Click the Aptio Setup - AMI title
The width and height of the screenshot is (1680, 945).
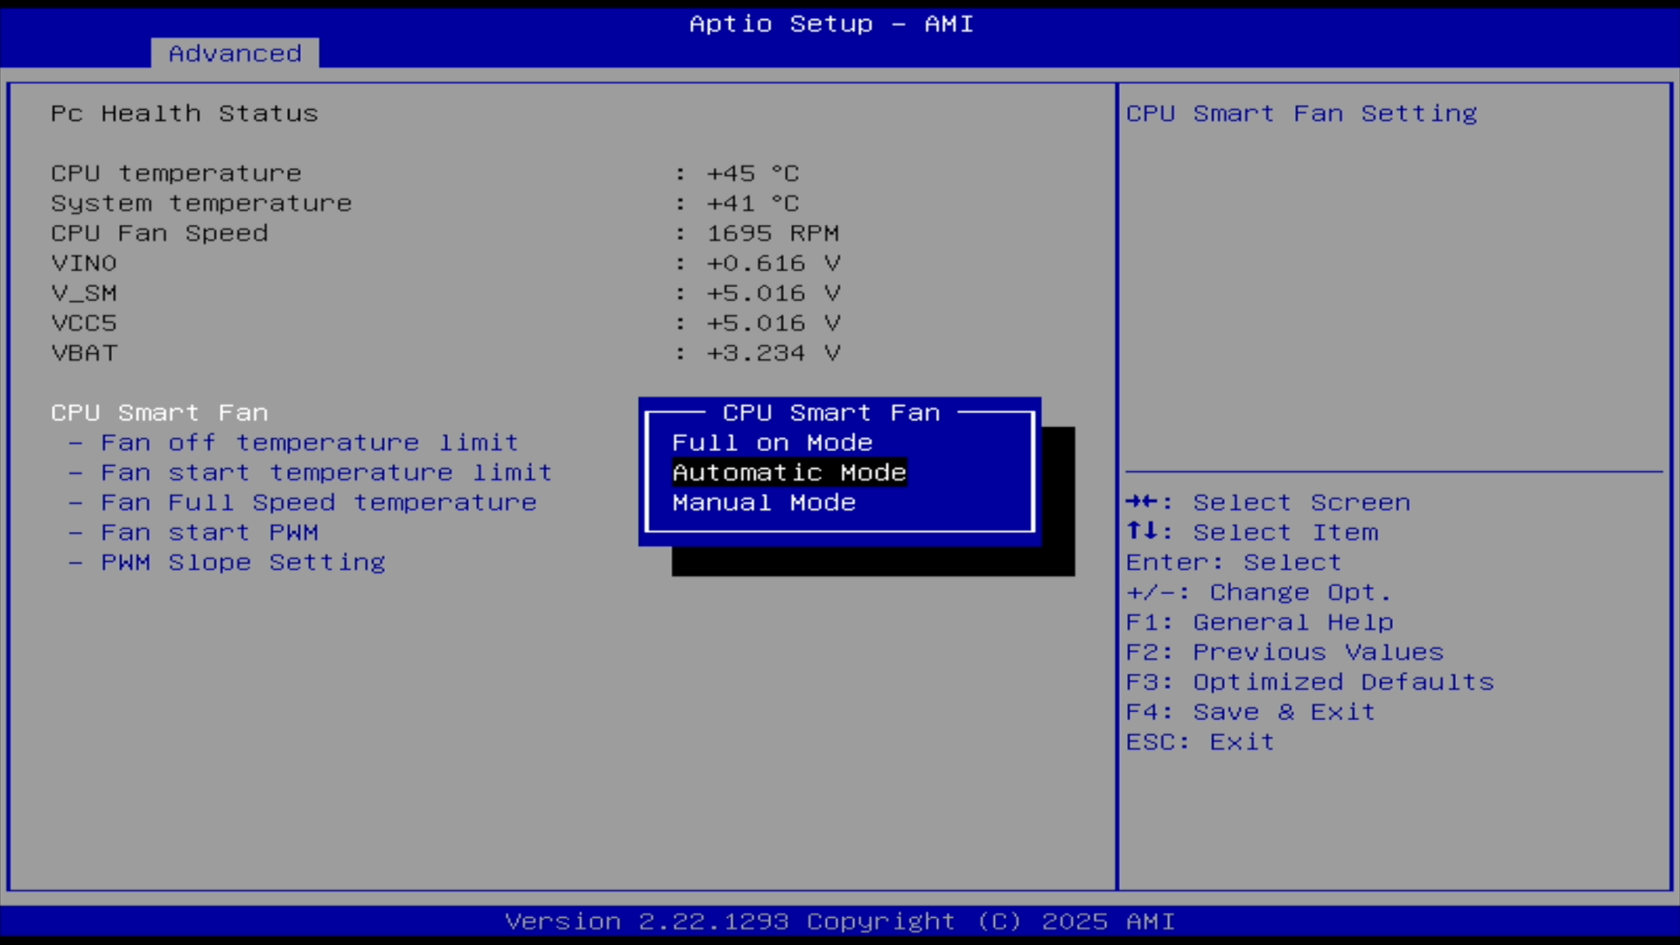[831, 23]
